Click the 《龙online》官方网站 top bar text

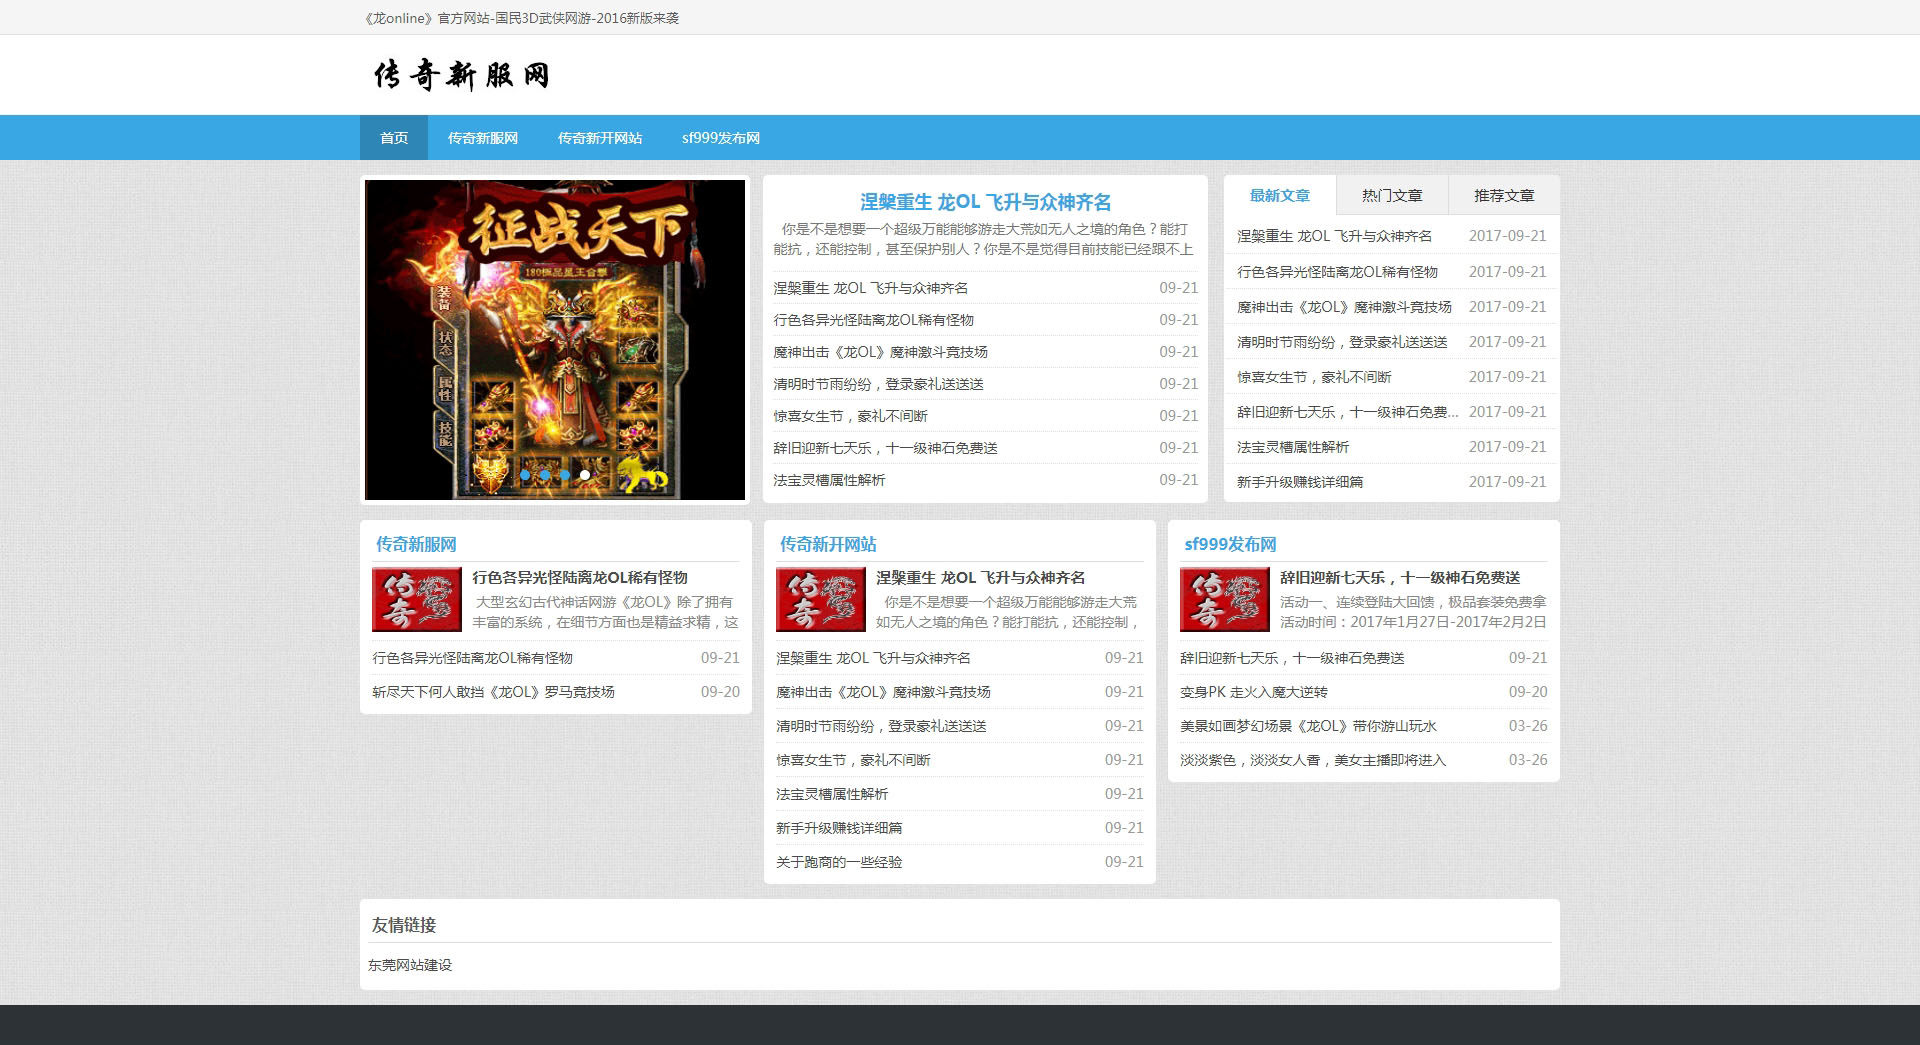coord(522,18)
